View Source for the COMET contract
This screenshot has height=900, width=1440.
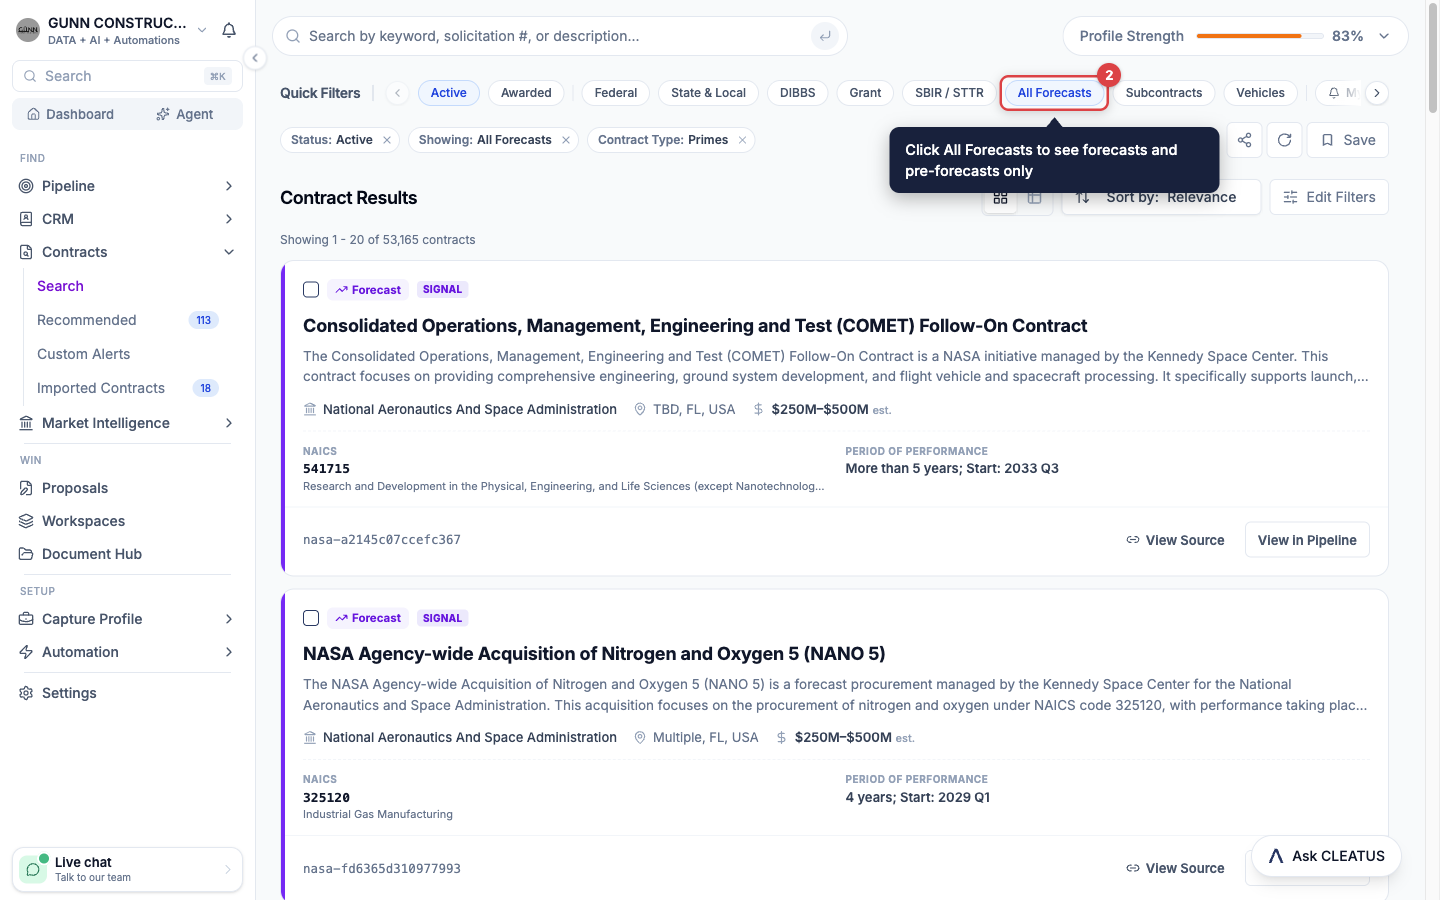[1175, 540]
